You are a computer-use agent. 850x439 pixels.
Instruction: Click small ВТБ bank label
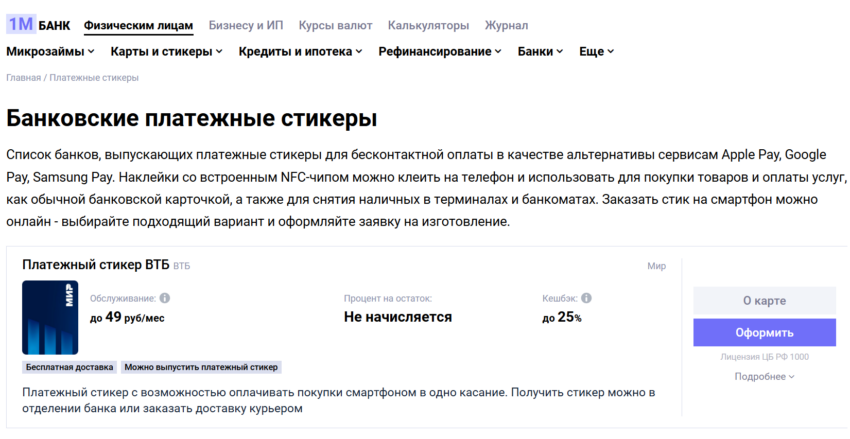(182, 266)
